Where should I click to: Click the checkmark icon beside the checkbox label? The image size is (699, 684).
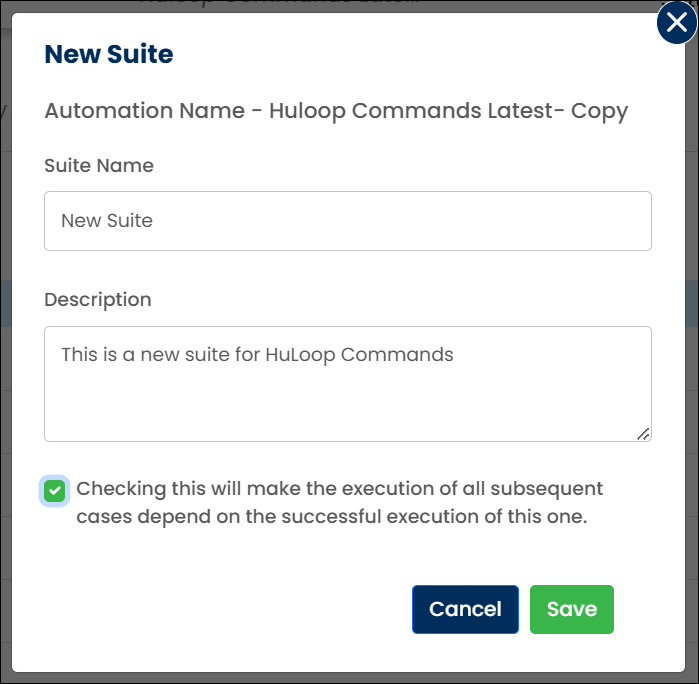coord(55,491)
